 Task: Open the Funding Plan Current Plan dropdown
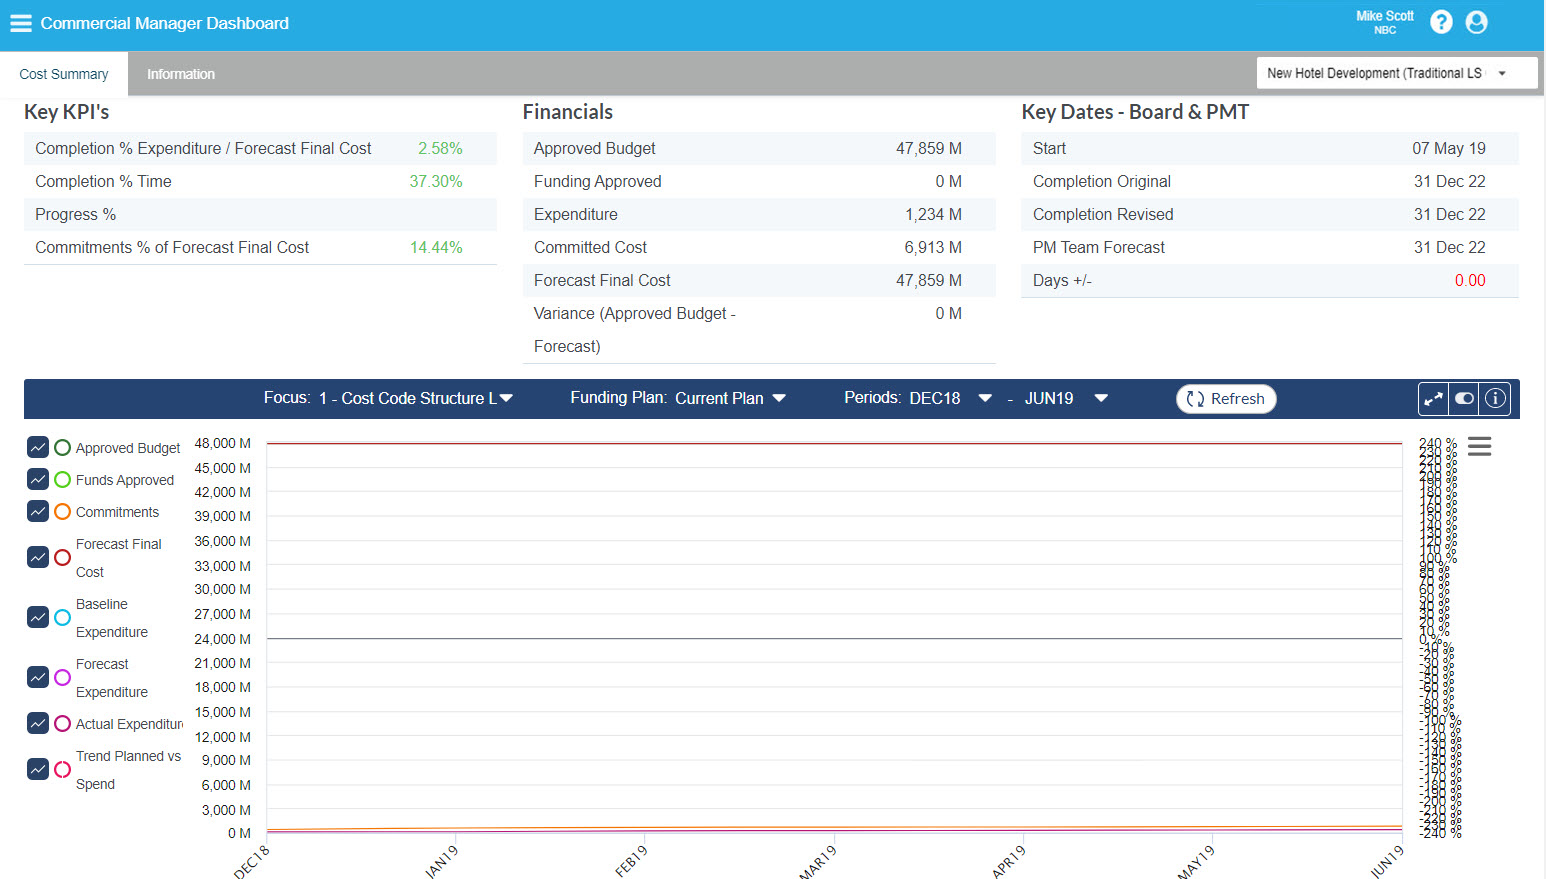(780, 397)
